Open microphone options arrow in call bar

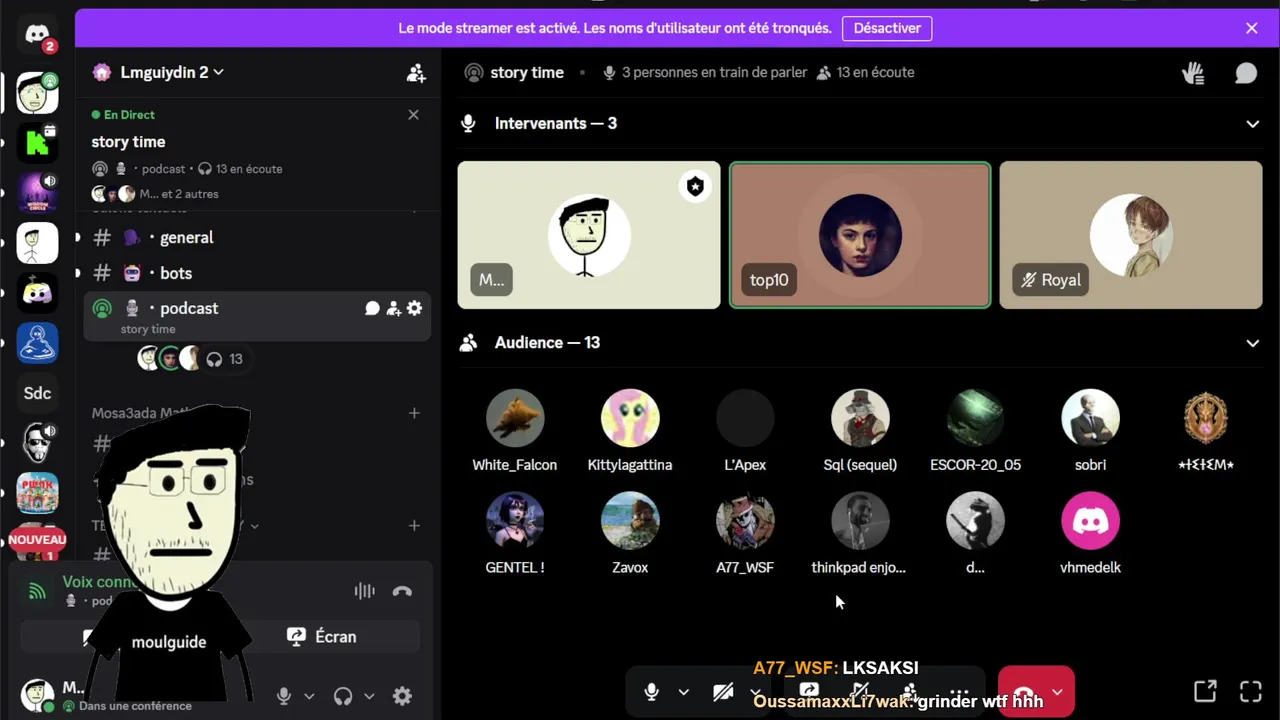[x=684, y=692]
